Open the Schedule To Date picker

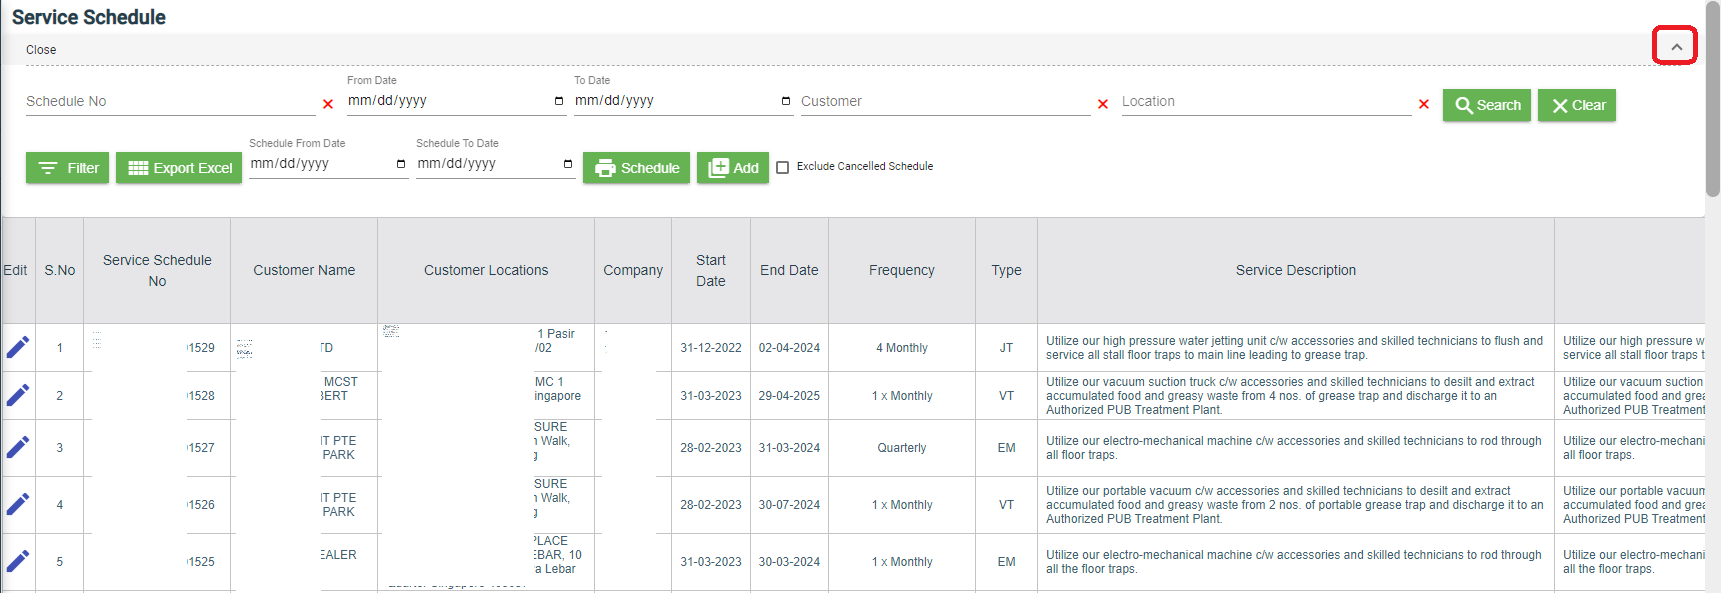[x=568, y=164]
